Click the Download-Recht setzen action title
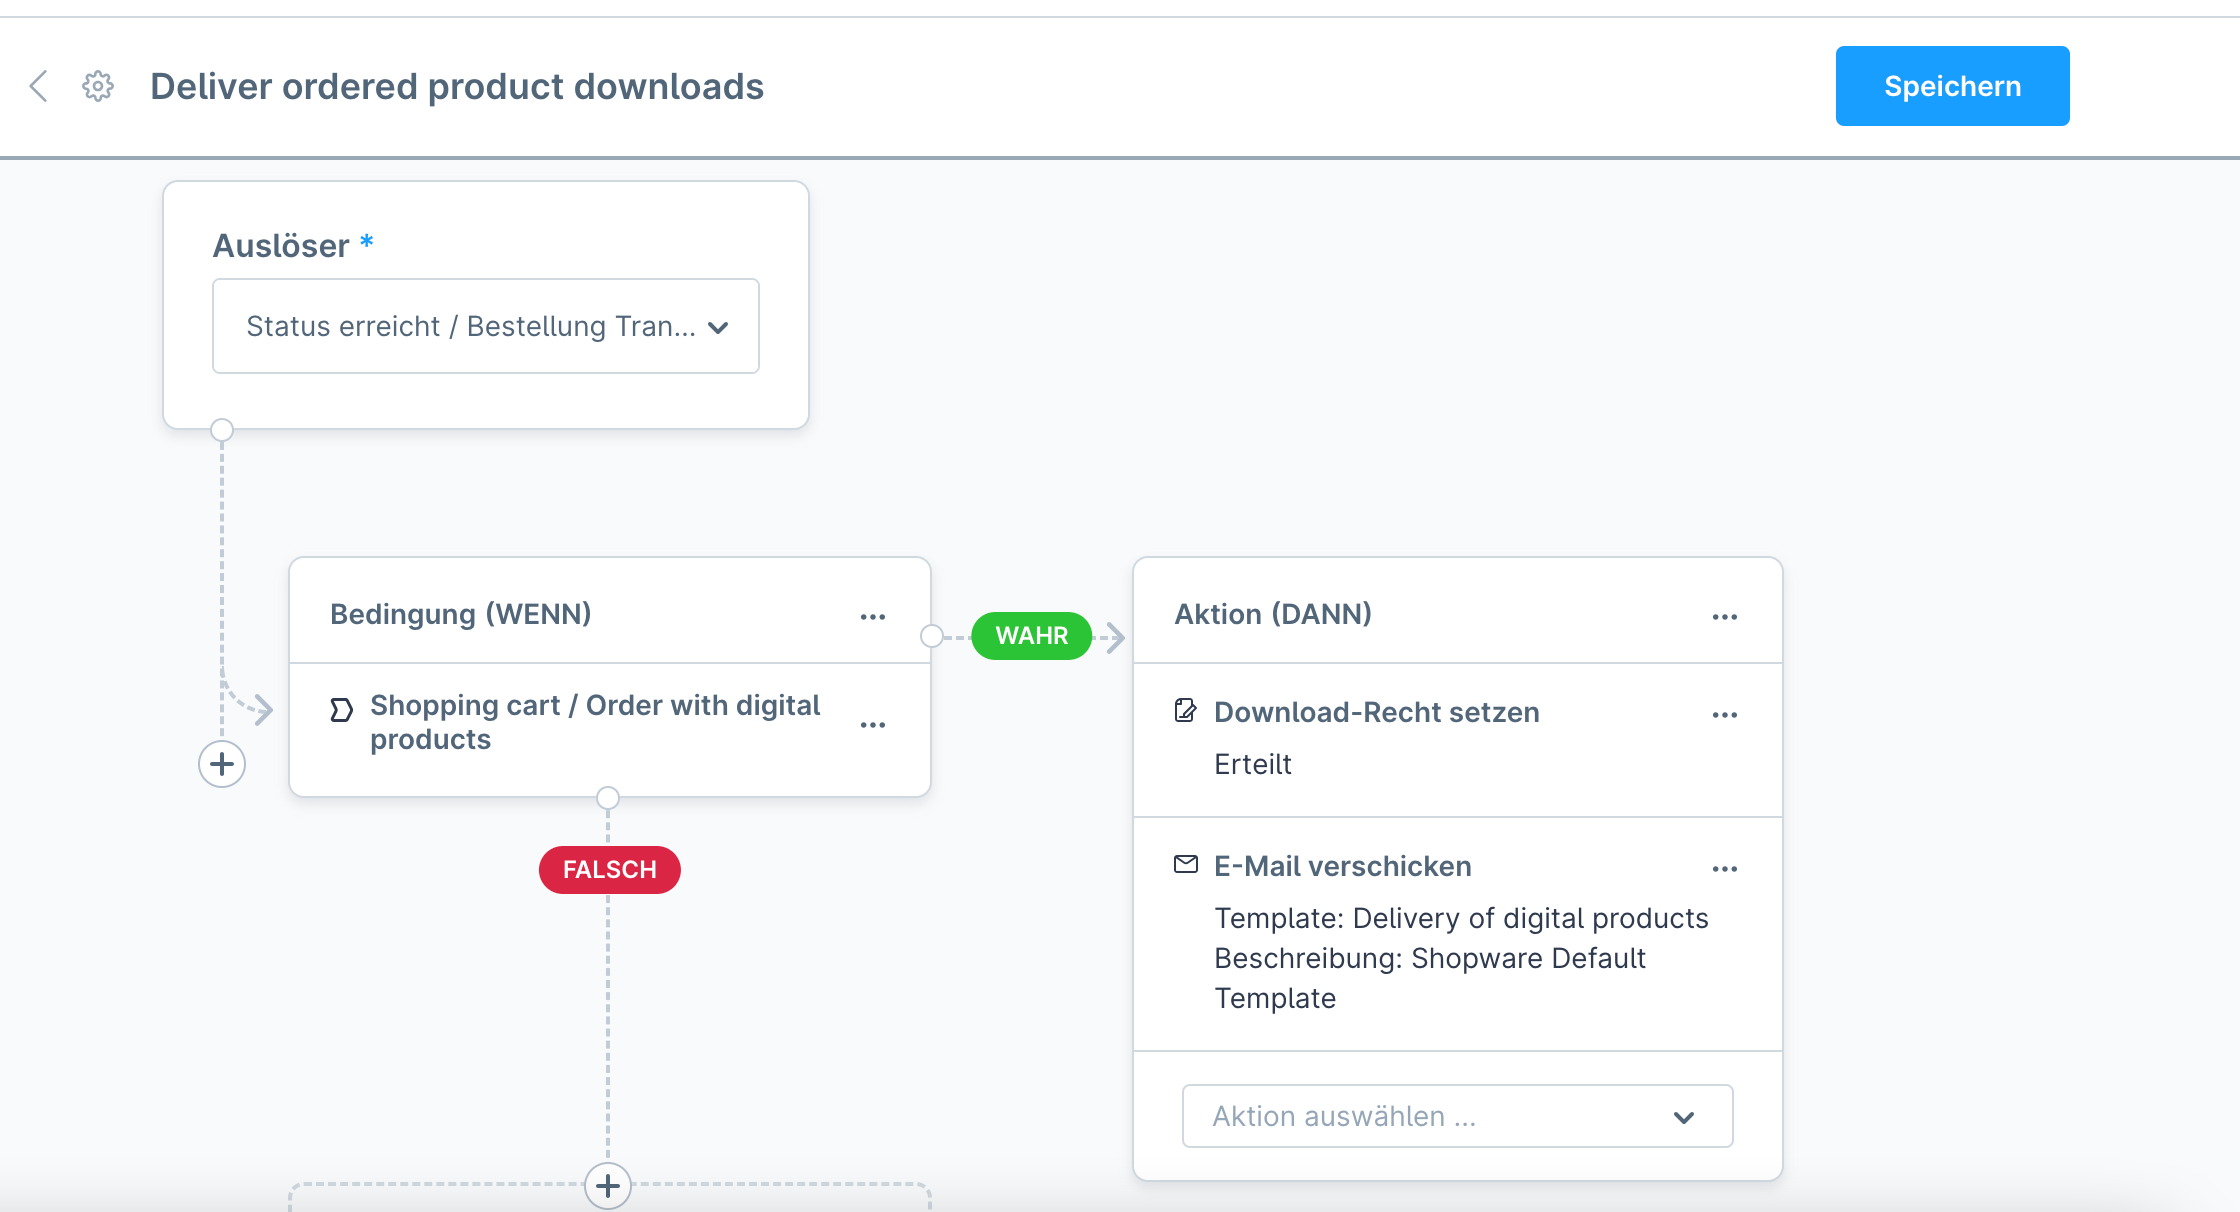This screenshot has height=1212, width=2240. click(x=1377, y=712)
